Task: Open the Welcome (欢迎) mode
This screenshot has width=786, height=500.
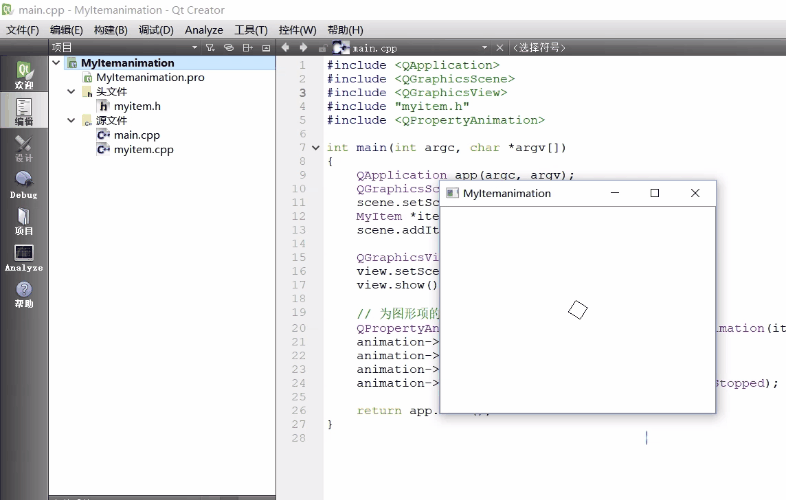Action: [x=24, y=75]
